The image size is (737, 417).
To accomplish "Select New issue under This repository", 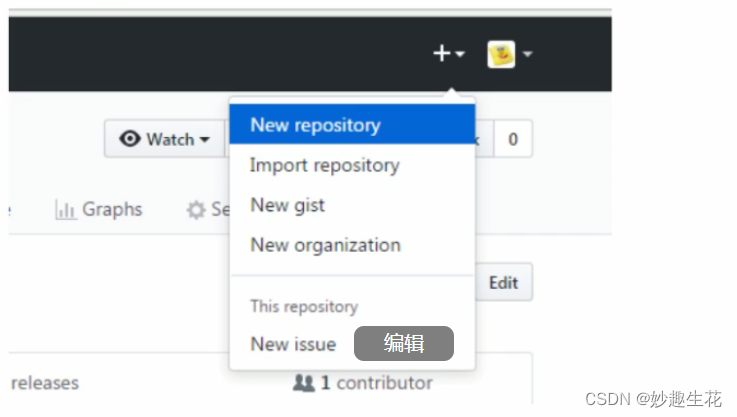I will tap(293, 344).
